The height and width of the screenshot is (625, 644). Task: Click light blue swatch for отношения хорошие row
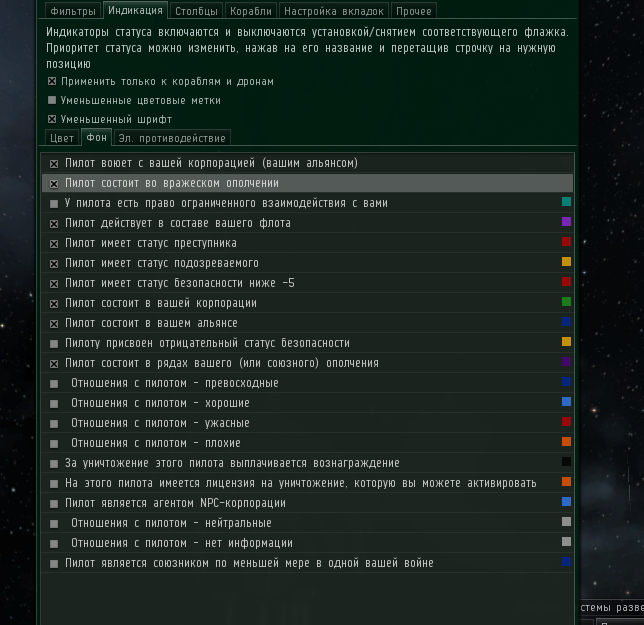(566, 402)
